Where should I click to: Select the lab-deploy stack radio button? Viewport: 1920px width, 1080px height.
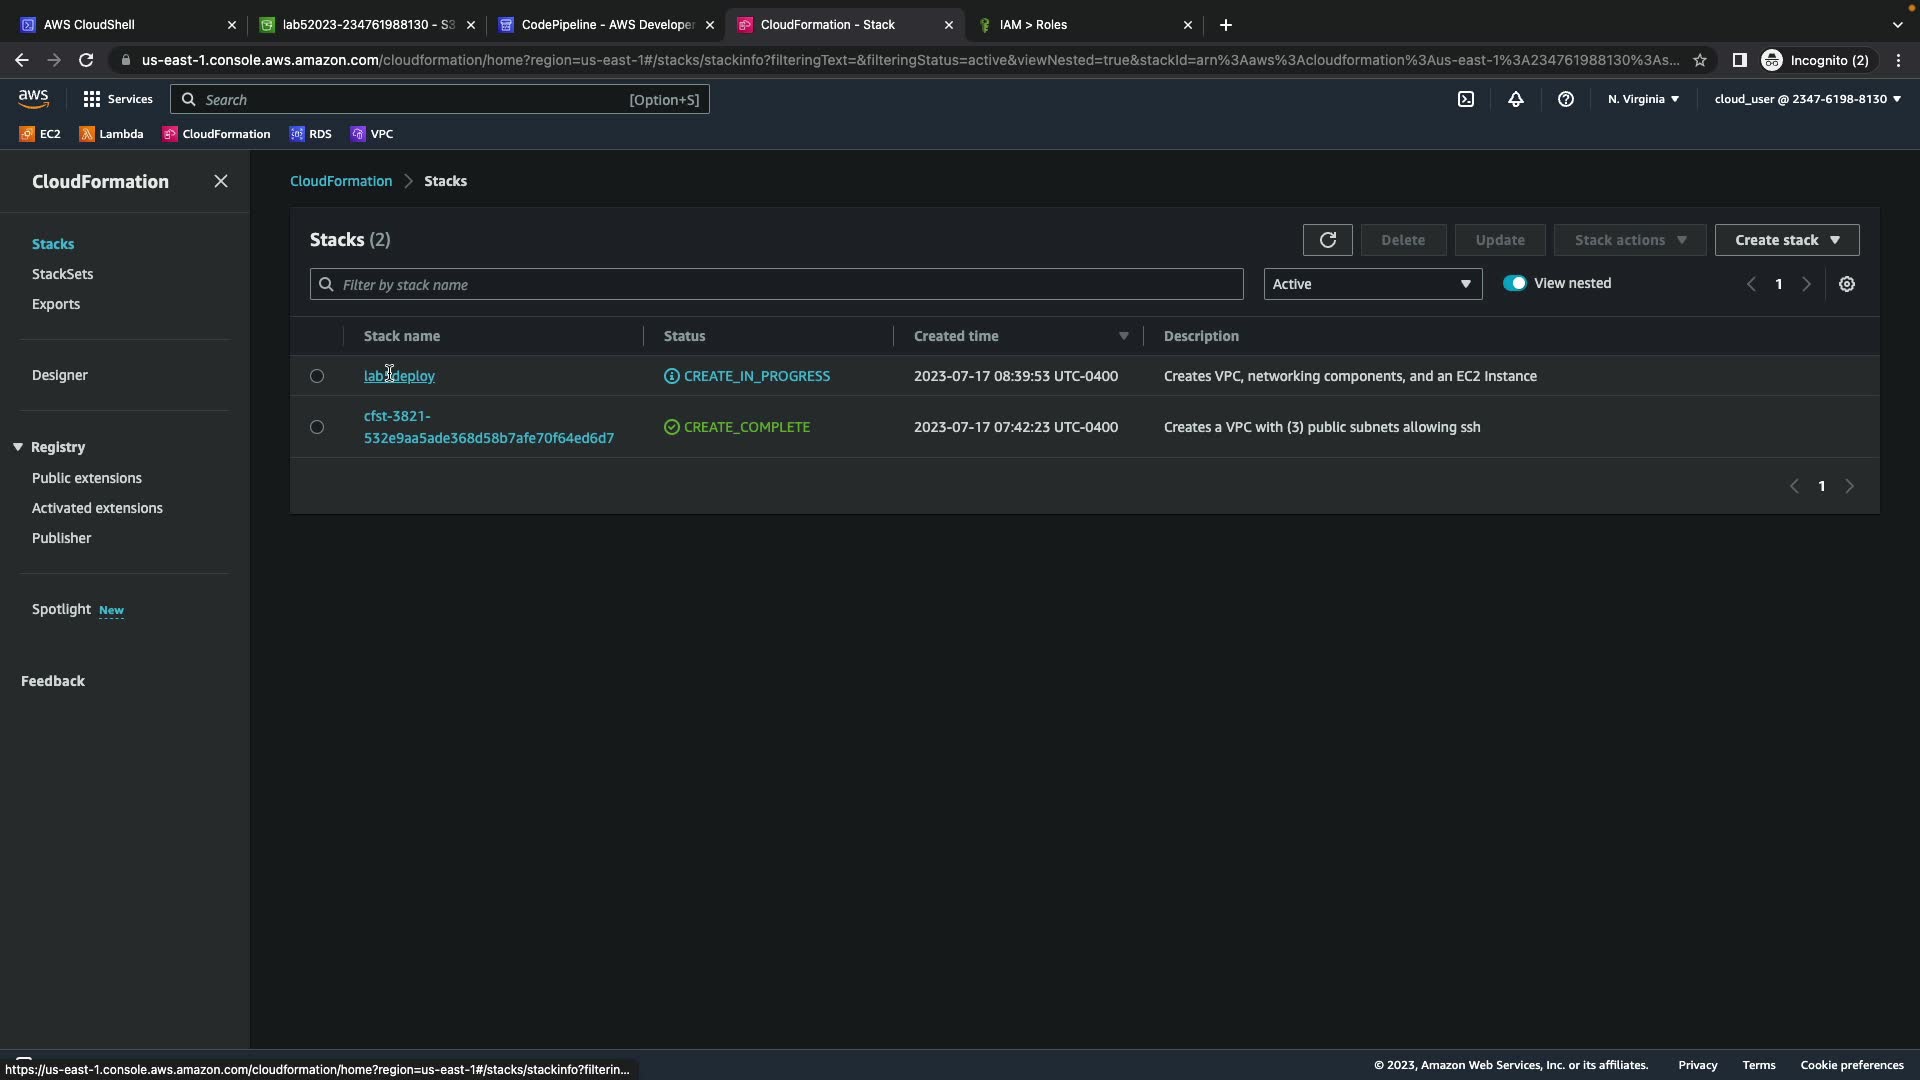[x=317, y=376]
